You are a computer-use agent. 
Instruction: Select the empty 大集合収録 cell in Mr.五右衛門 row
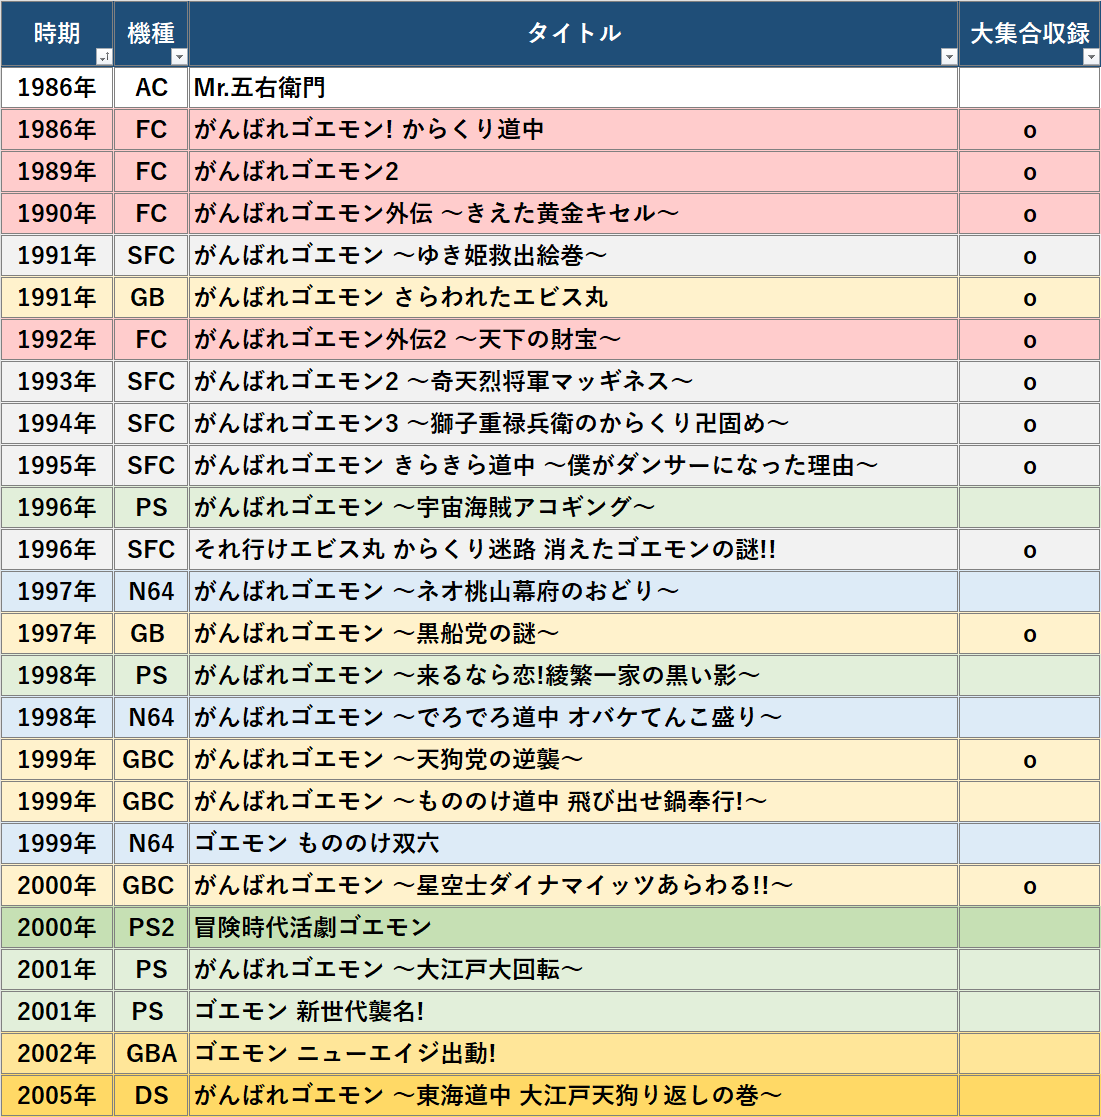pos(1030,88)
